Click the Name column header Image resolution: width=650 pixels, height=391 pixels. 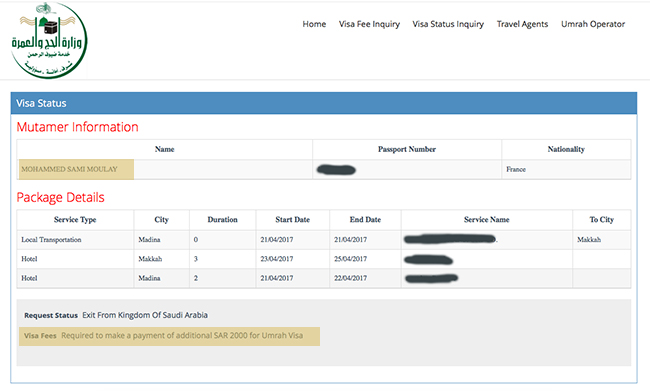point(165,149)
